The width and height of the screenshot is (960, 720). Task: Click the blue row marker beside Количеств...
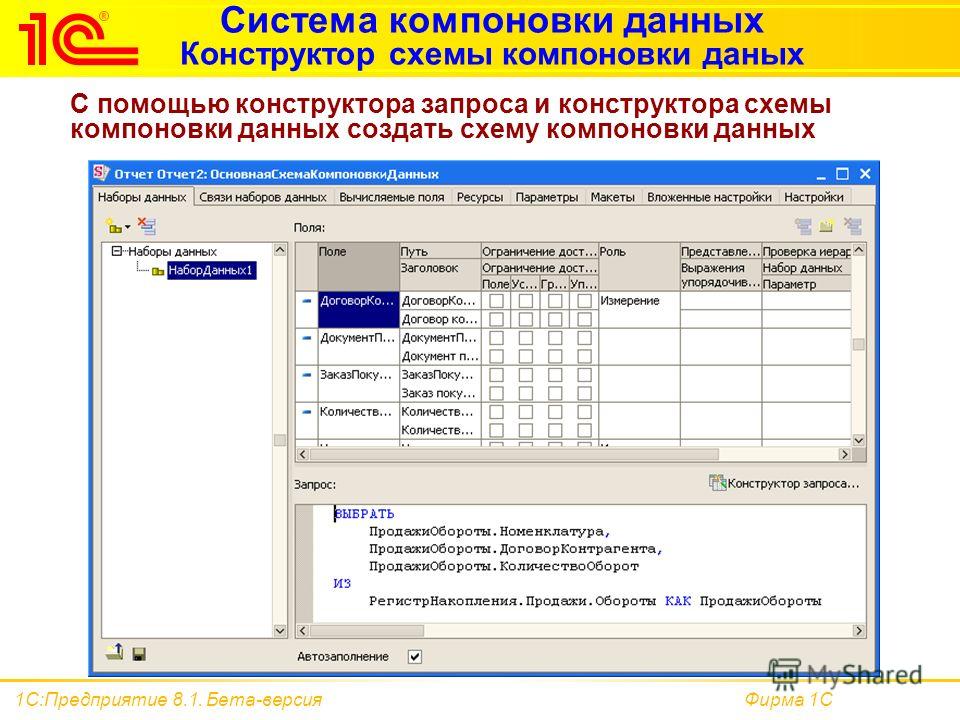click(307, 411)
